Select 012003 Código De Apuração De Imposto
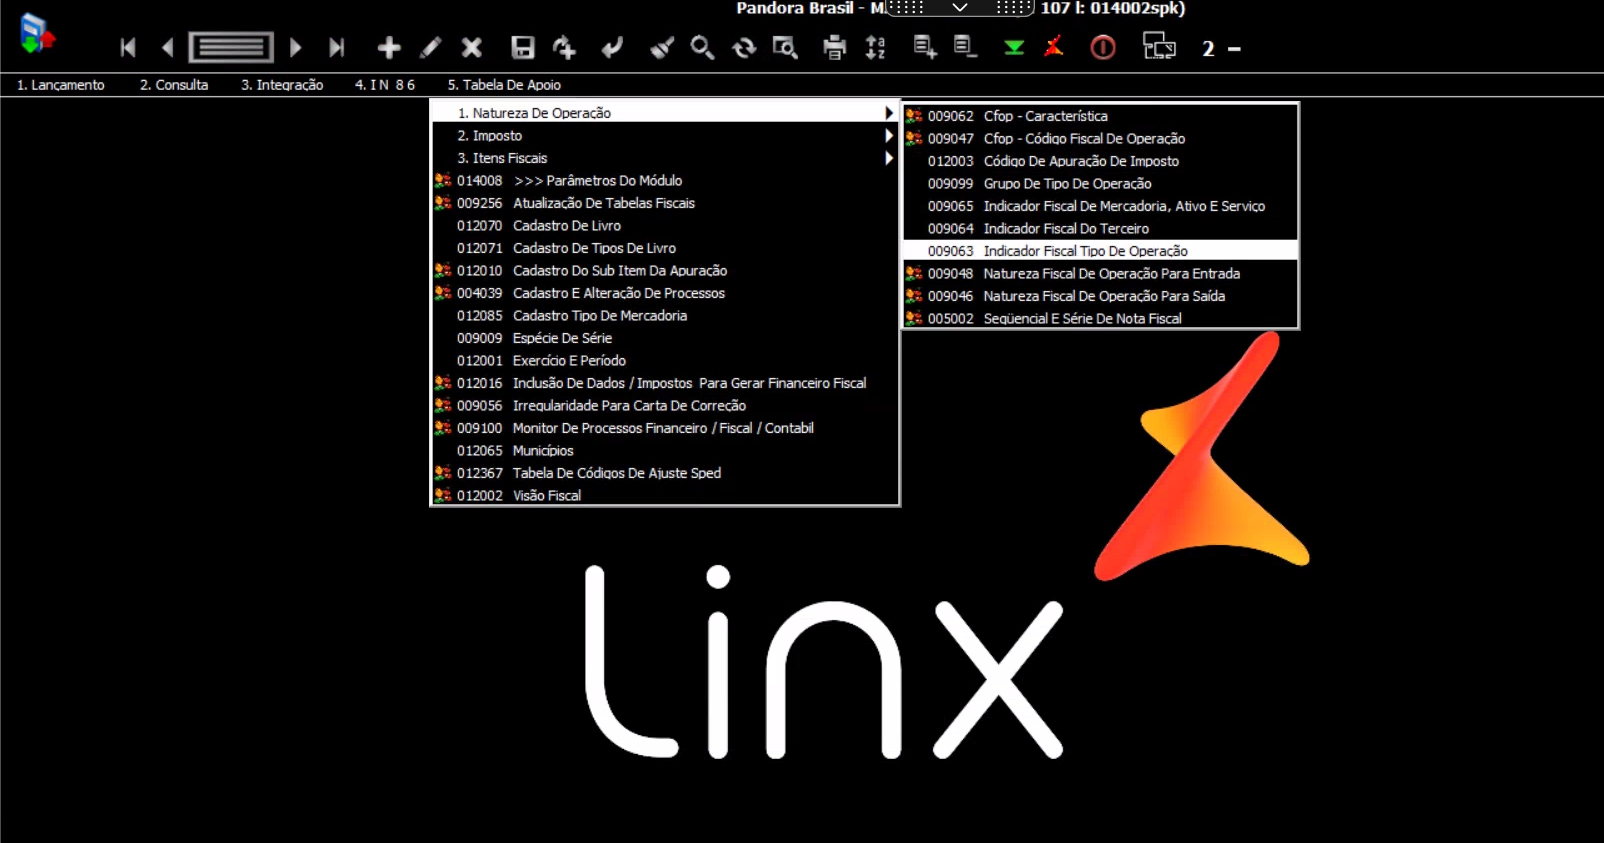Screen dimensions: 1604x843 click(x=1100, y=161)
